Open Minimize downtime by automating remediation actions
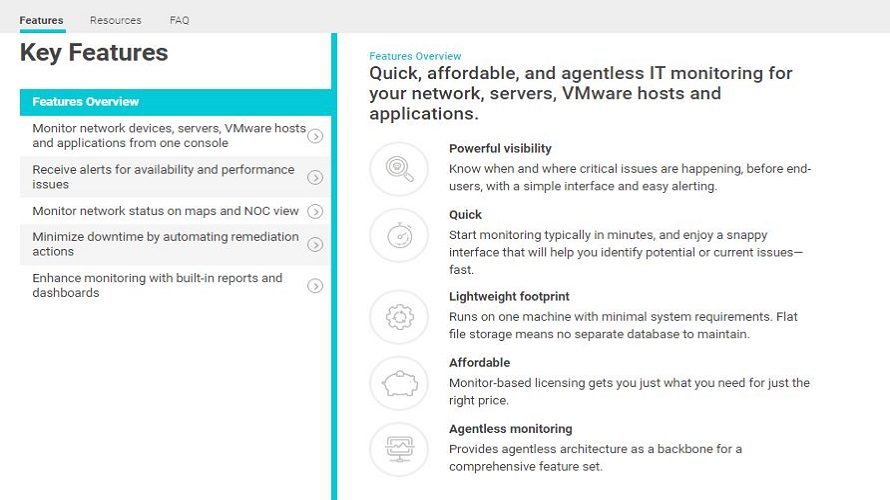The image size is (890, 500). 165,244
